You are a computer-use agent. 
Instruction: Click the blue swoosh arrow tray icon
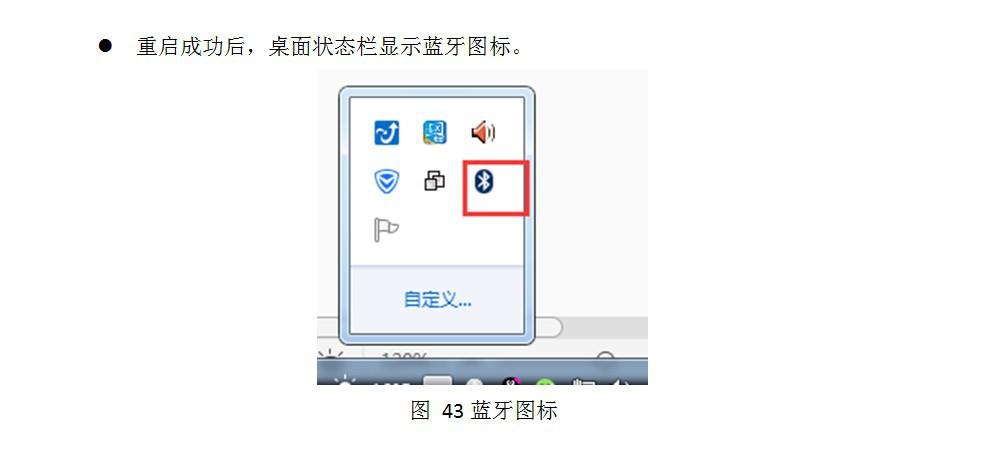coord(386,133)
